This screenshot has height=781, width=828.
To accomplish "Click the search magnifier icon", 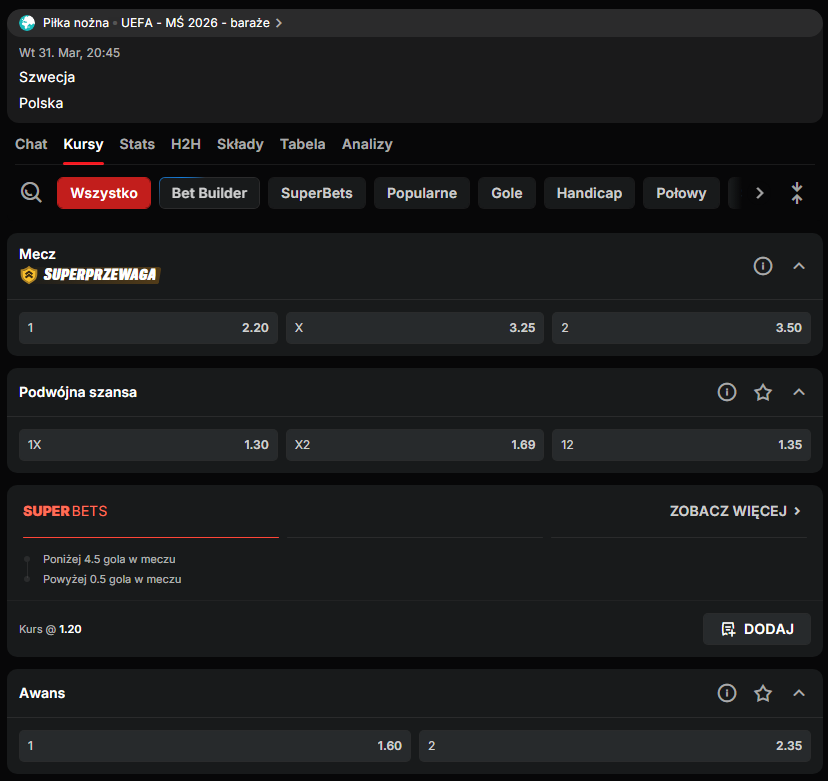I will [31, 193].
